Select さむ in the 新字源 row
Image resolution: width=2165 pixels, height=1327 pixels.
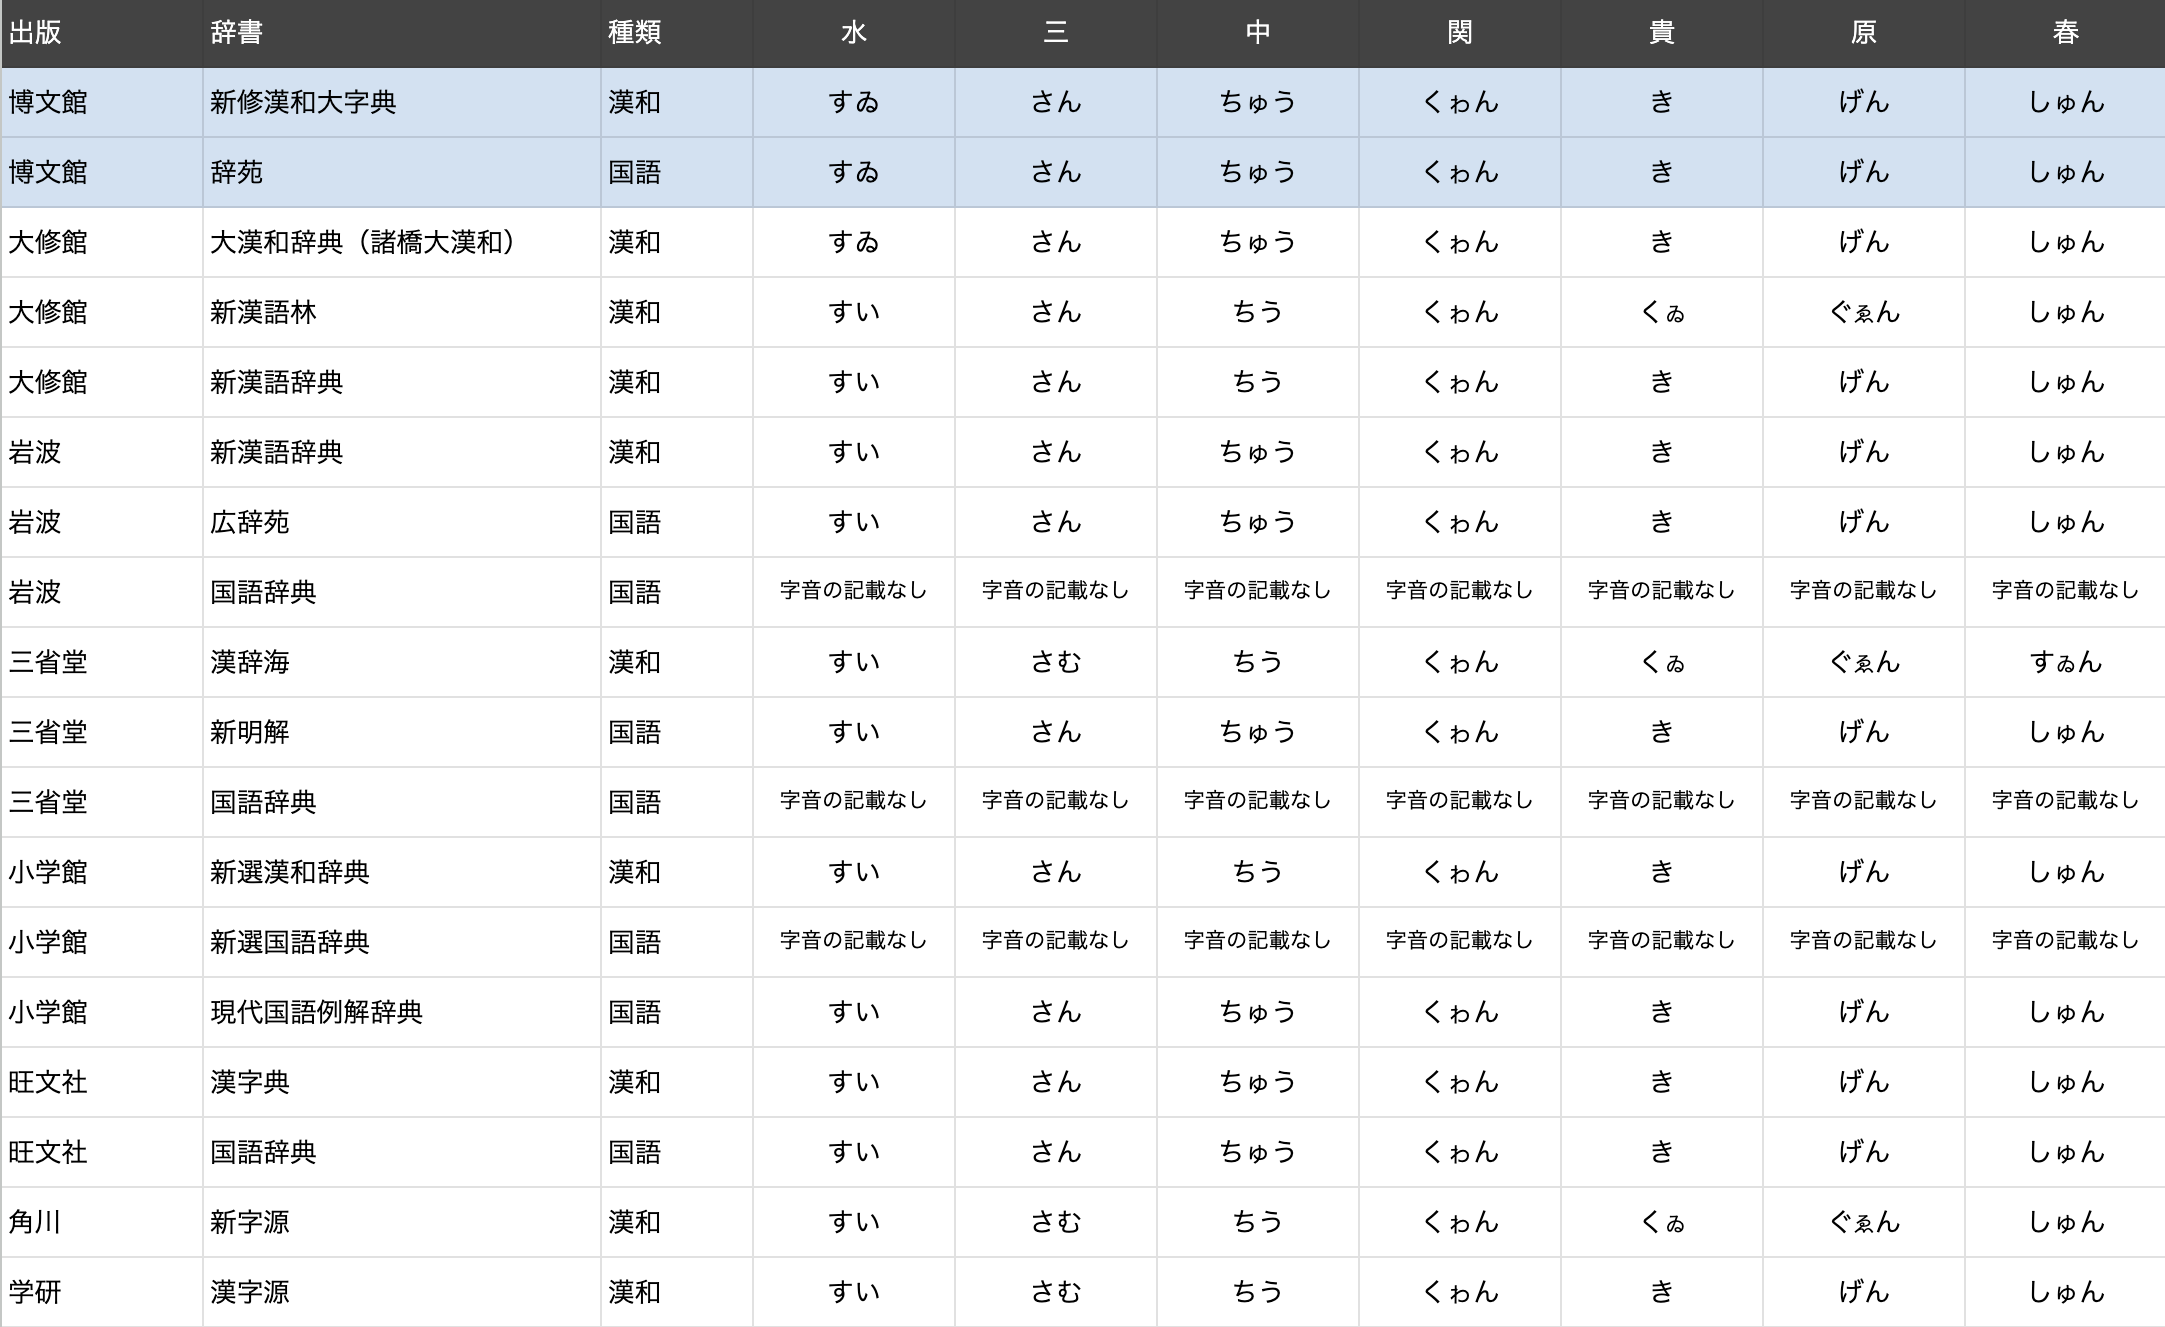click(x=1055, y=1222)
